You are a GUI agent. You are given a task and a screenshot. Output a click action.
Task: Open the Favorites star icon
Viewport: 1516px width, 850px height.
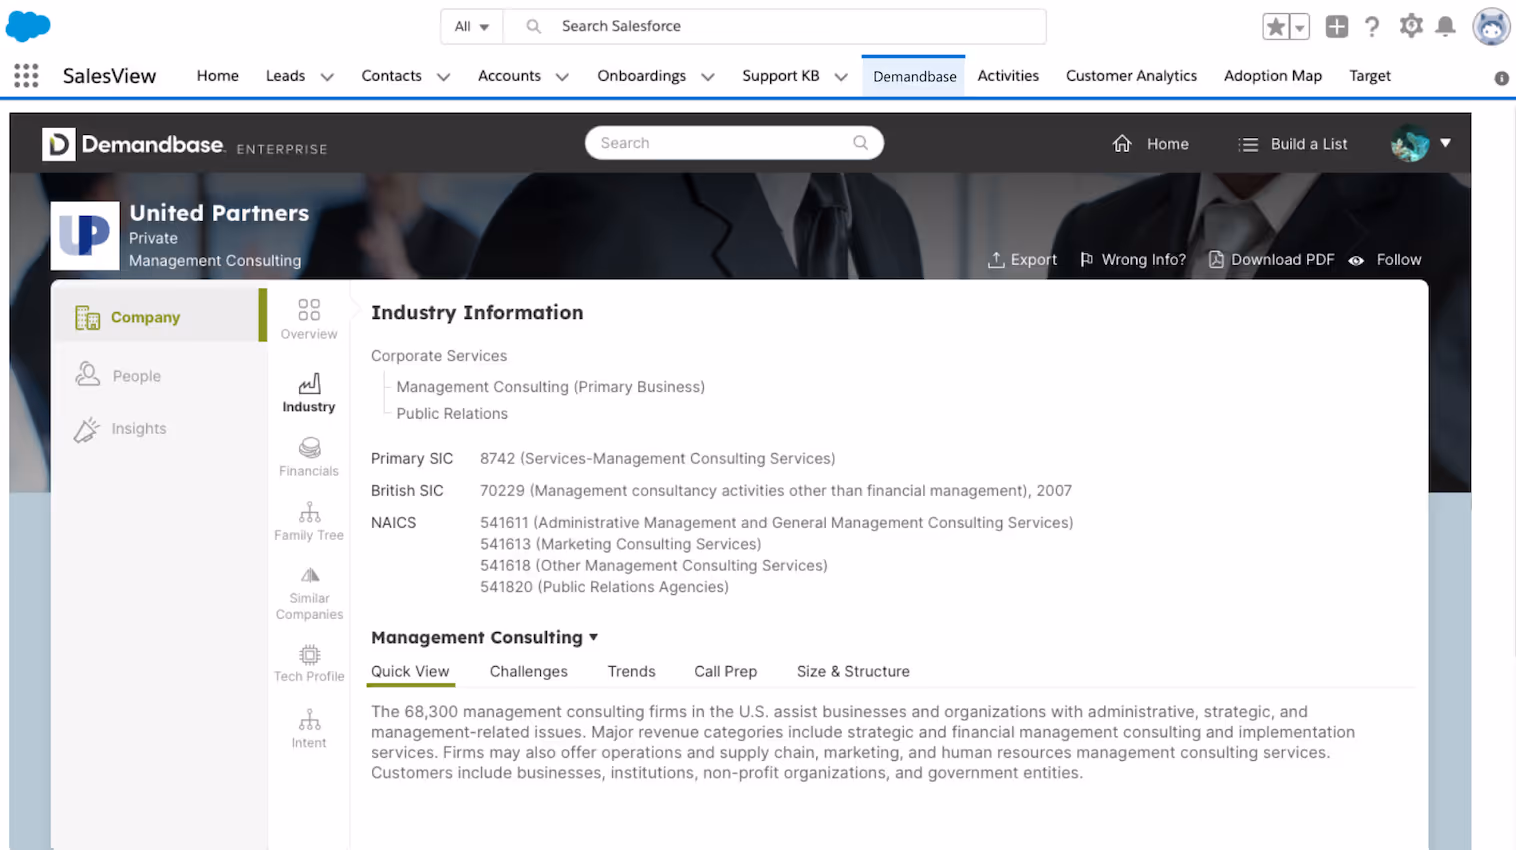(x=1276, y=27)
